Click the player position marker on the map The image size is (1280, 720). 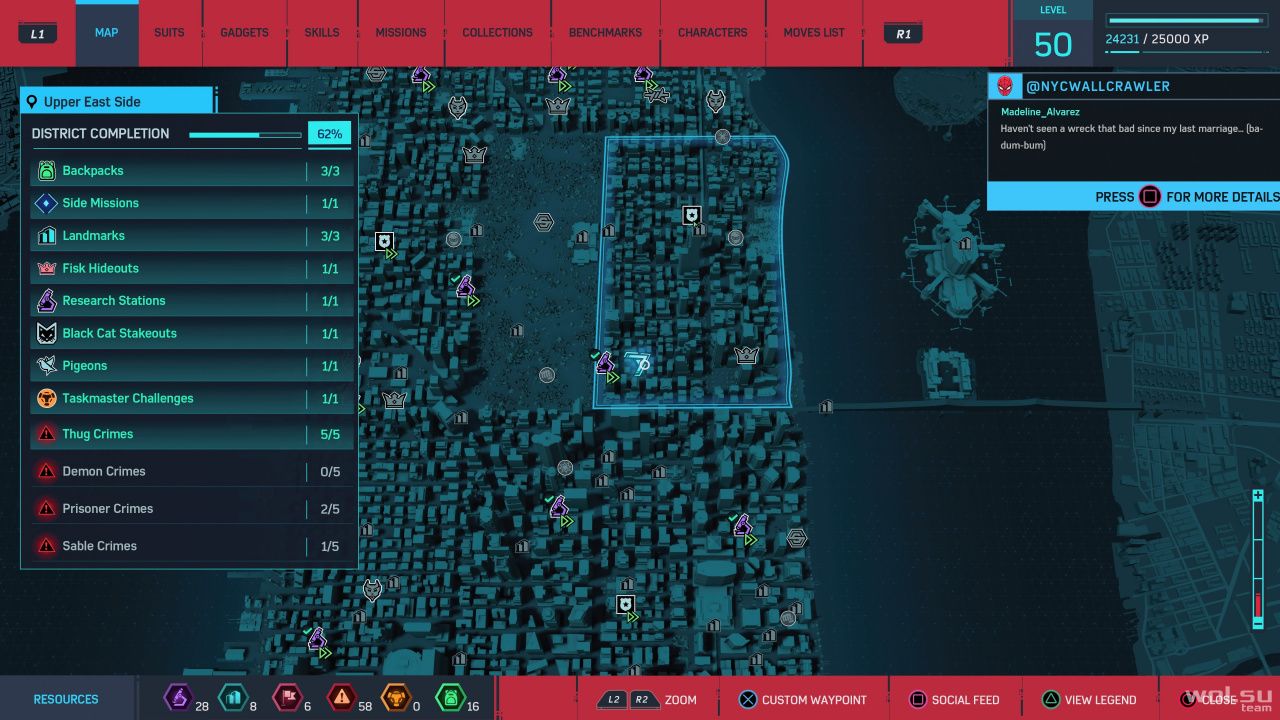[638, 363]
